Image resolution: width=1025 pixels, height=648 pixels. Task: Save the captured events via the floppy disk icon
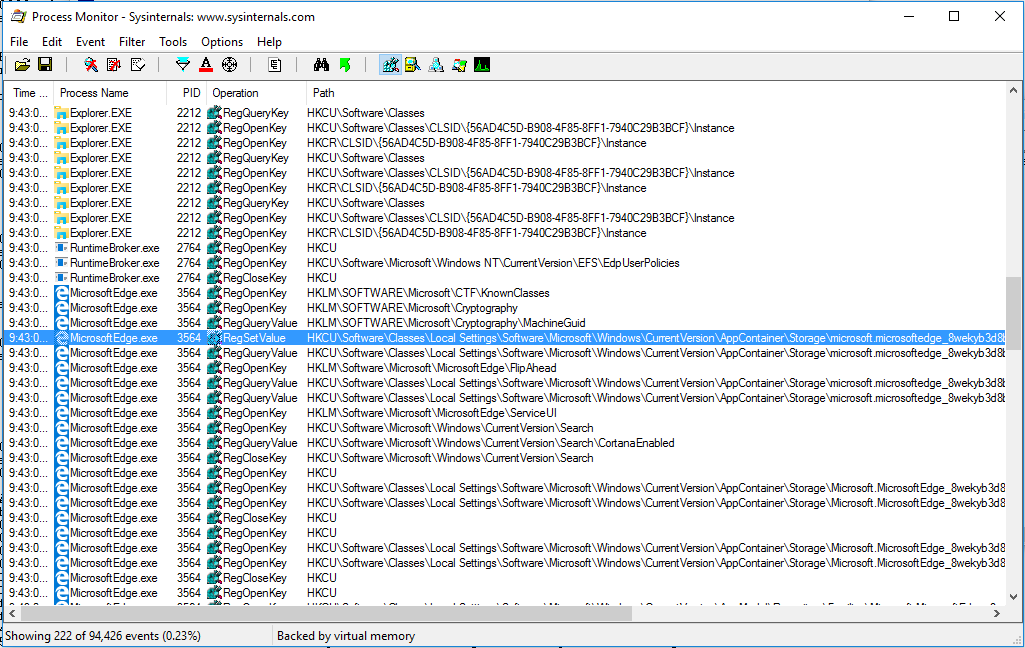coord(45,65)
